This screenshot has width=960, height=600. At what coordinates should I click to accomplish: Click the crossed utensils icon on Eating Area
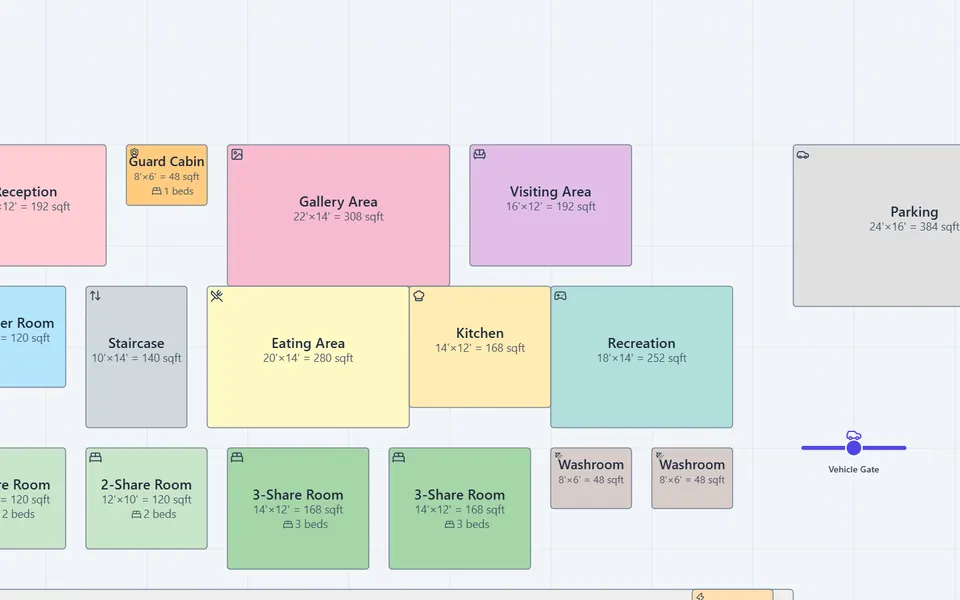217,296
